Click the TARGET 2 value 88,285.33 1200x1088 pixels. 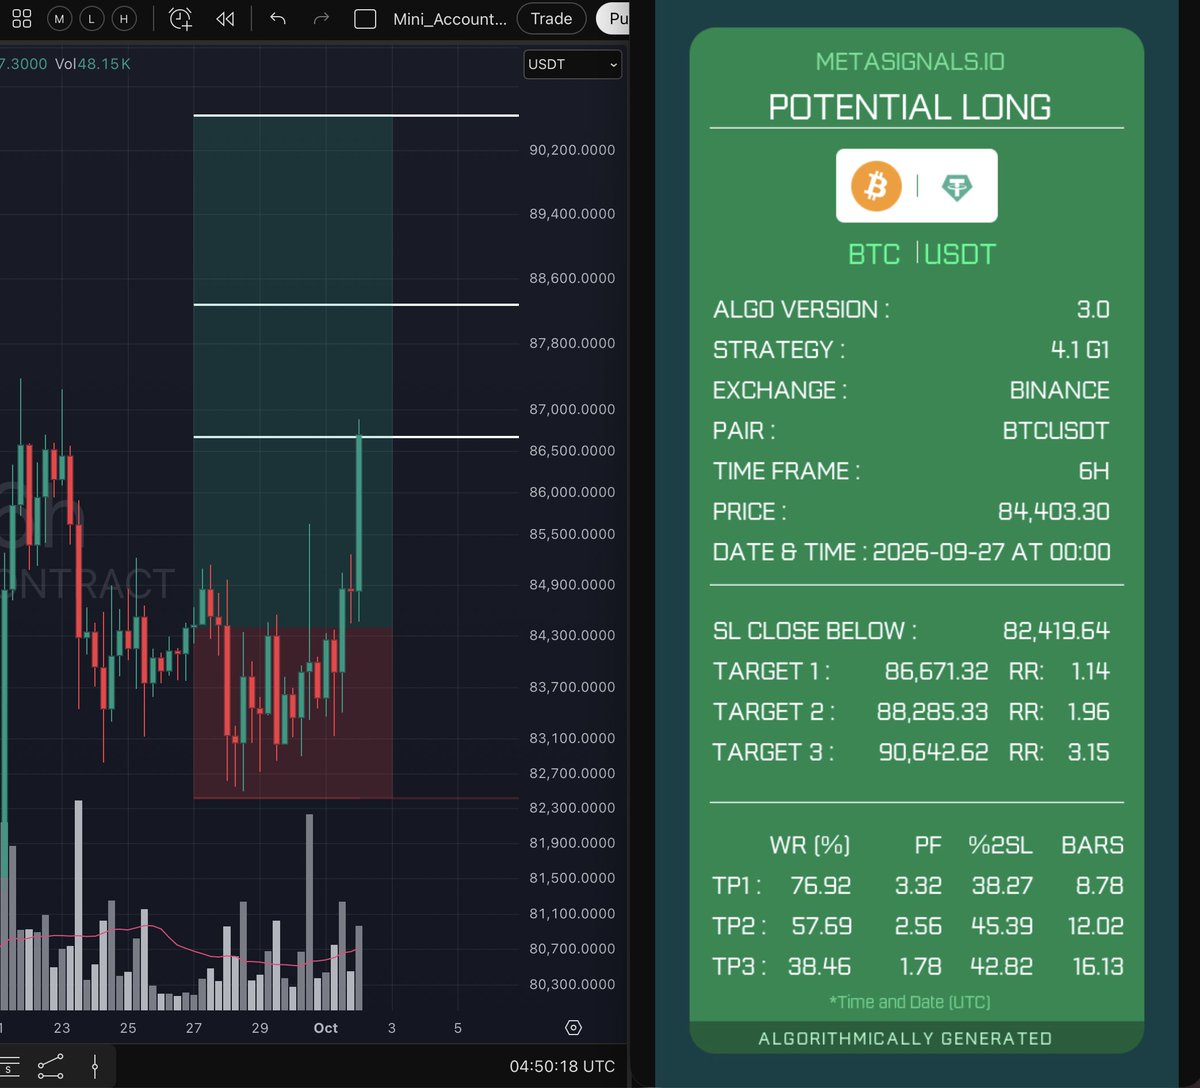pos(934,712)
